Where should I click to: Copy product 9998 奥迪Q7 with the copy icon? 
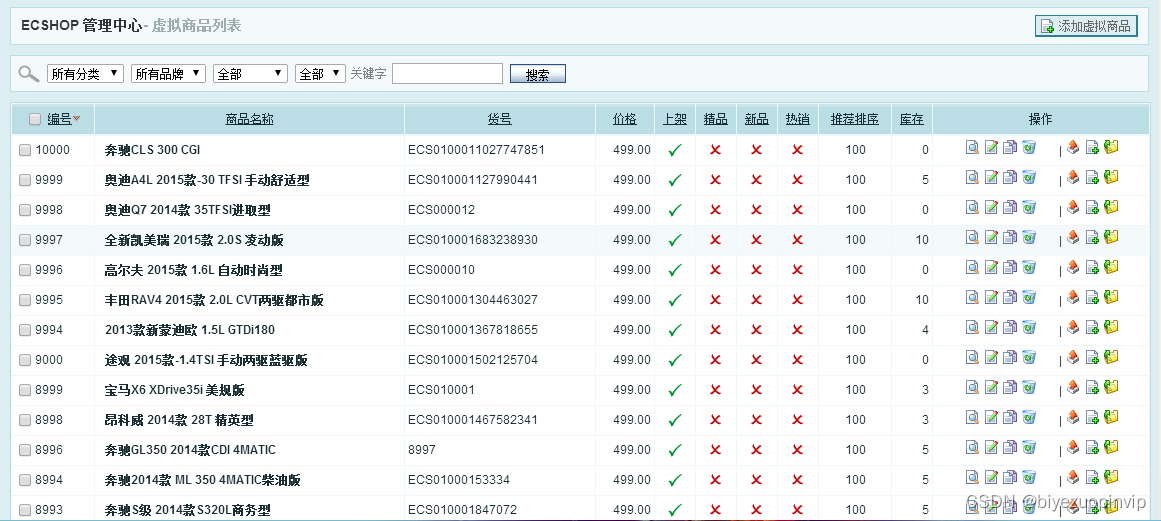[x=1010, y=207]
